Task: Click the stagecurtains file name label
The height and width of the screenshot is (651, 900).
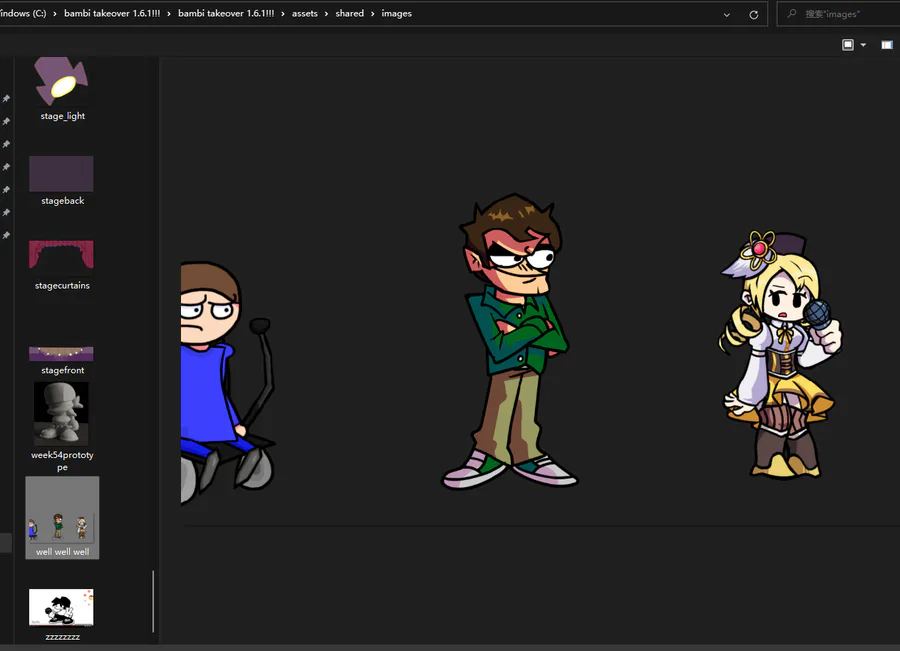Action: click(63, 286)
